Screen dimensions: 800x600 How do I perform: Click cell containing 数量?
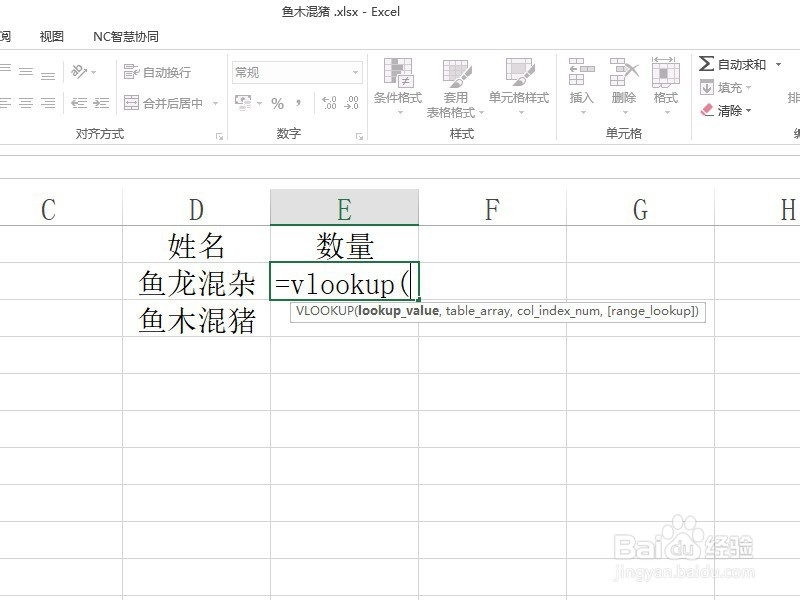click(344, 245)
